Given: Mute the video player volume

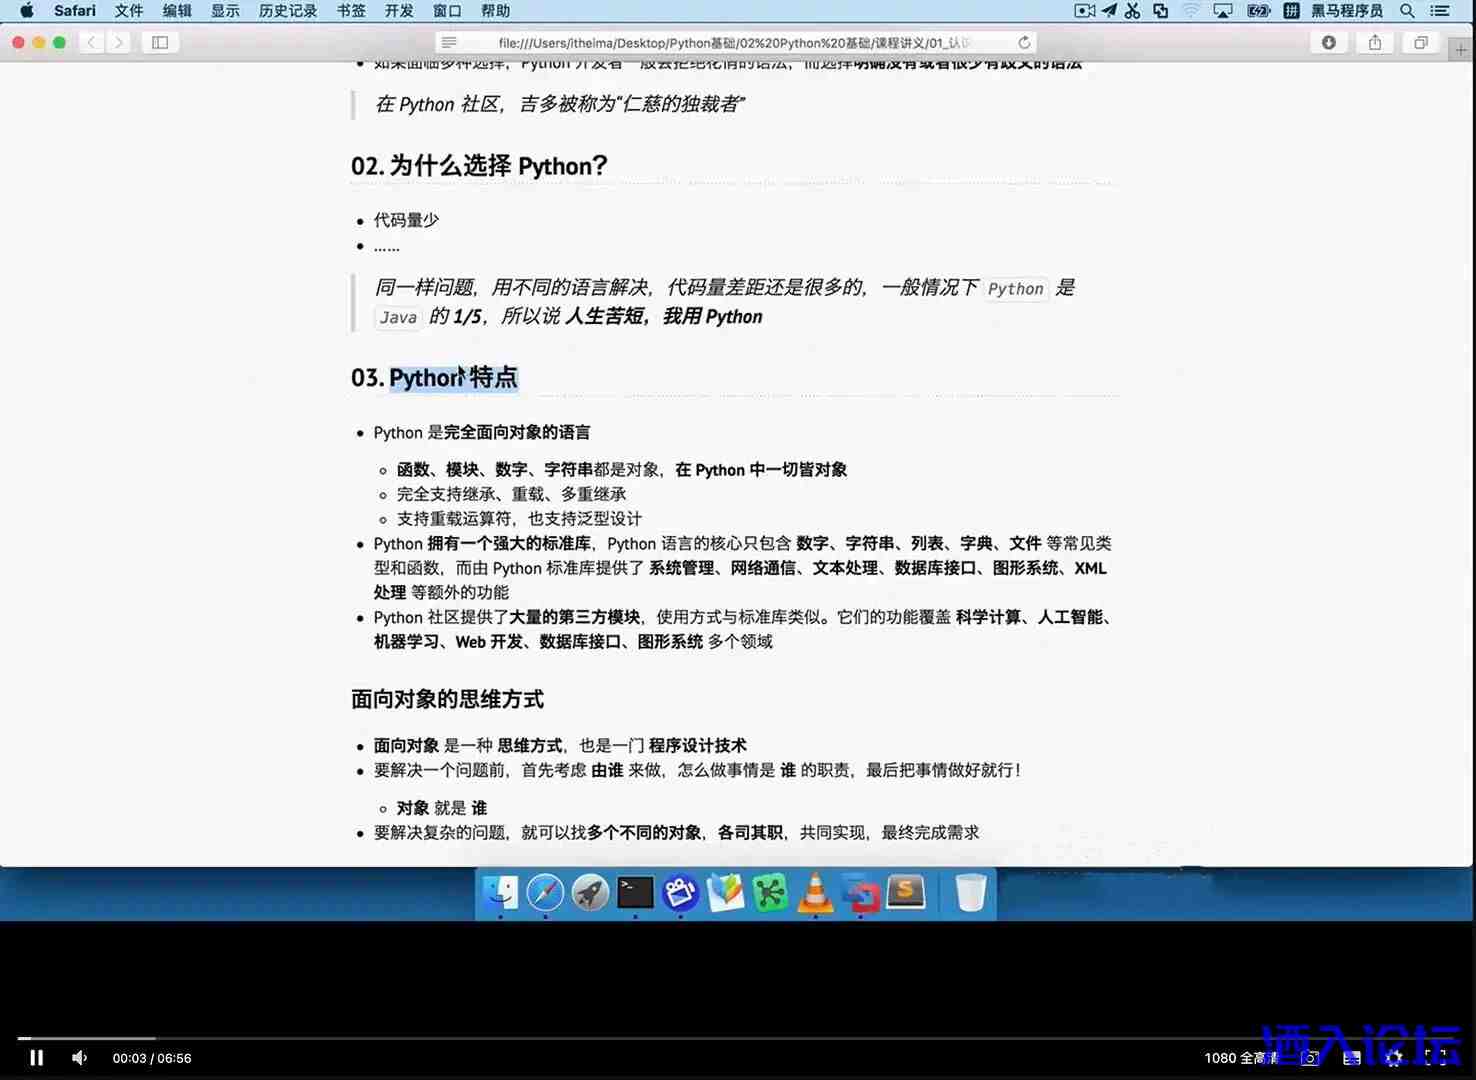Looking at the screenshot, I should 80,1058.
